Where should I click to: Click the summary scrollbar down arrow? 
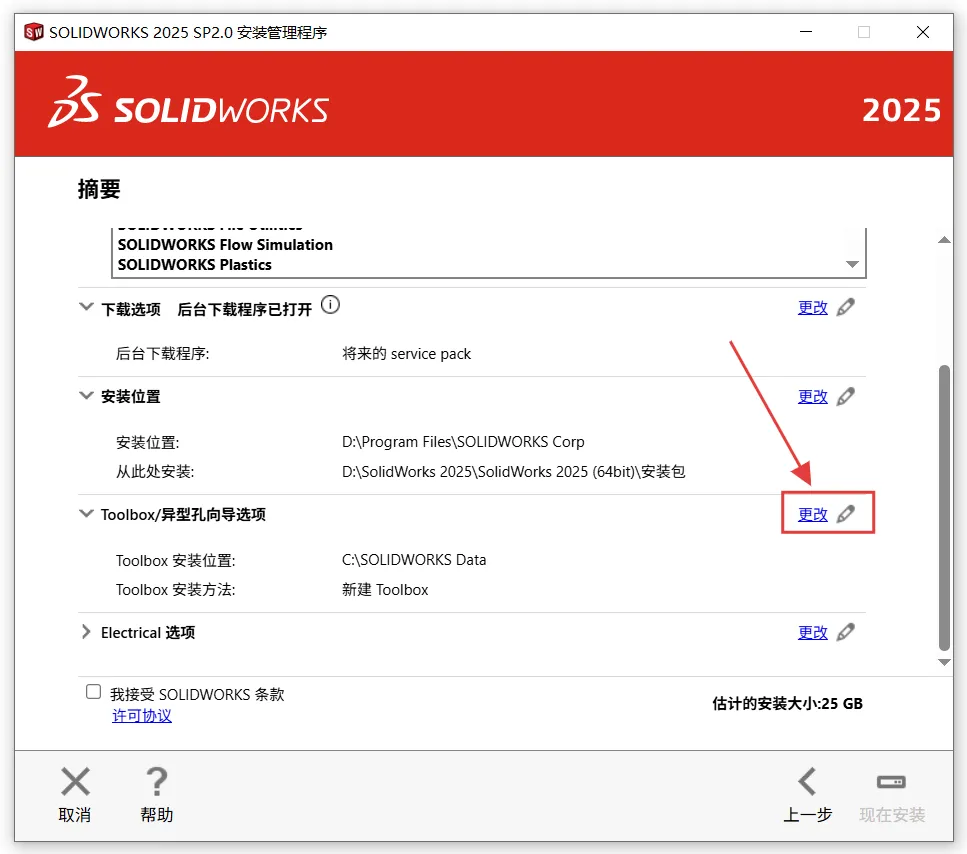pos(944,662)
